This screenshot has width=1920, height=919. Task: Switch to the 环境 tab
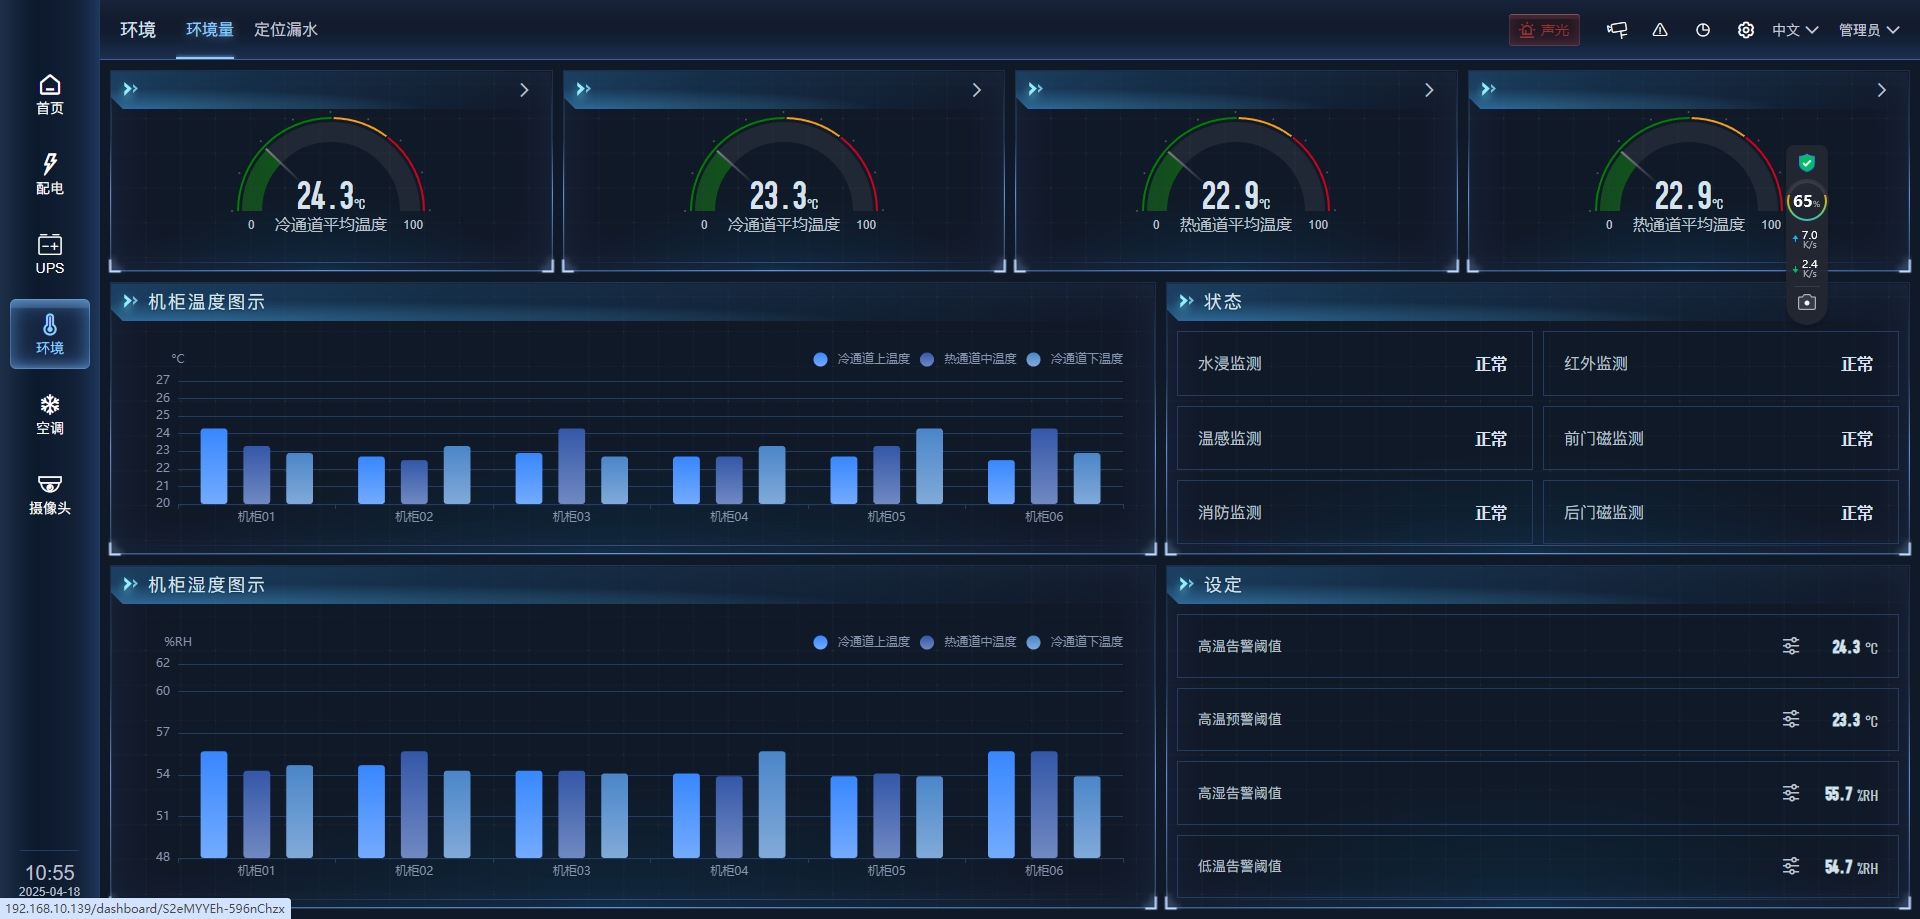[137, 30]
